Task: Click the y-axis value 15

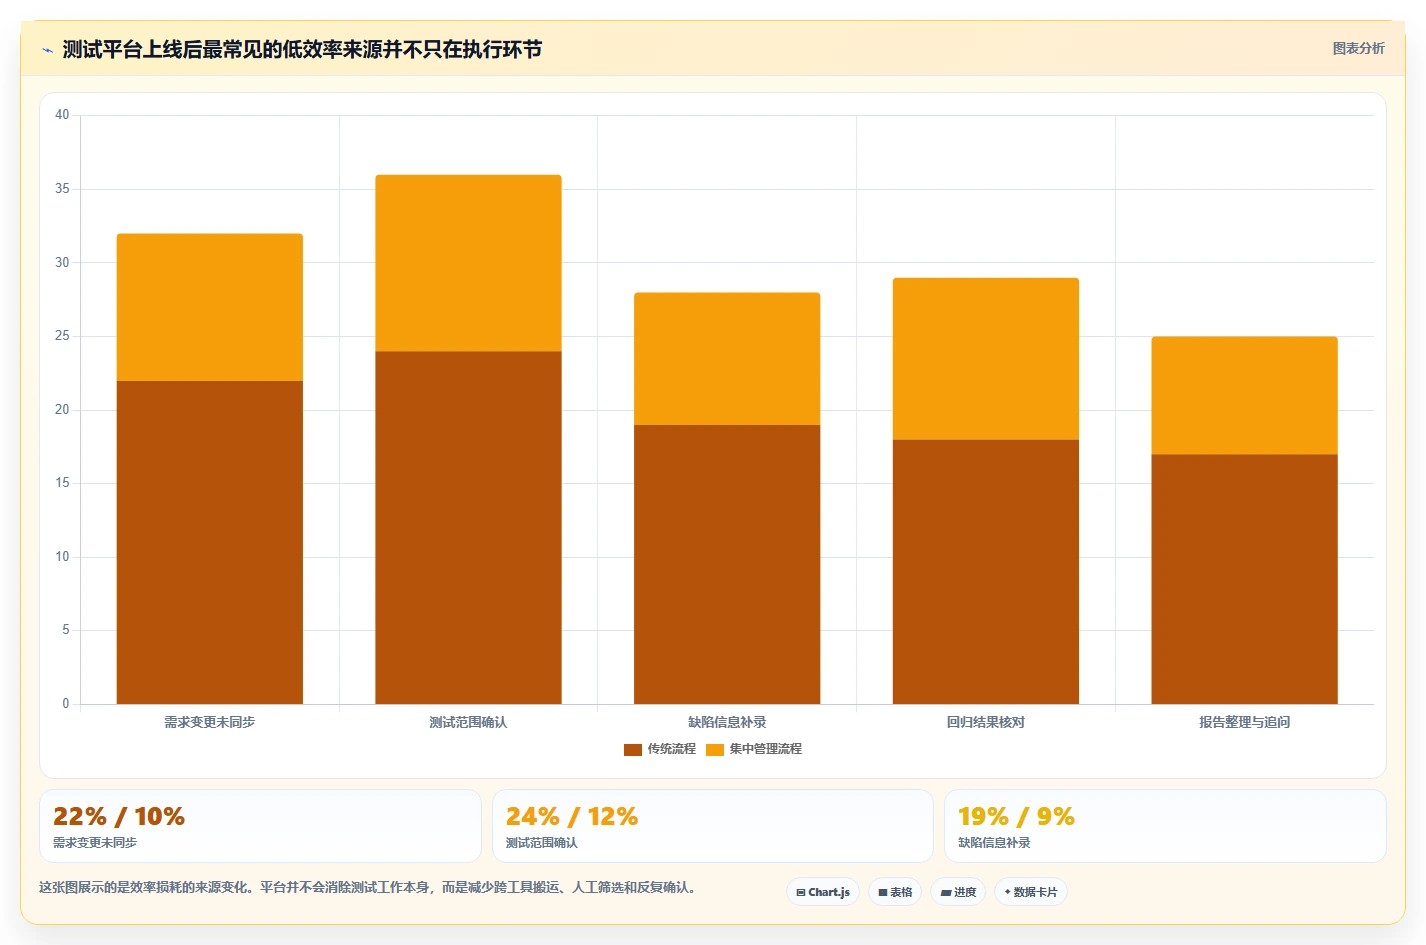Action: [x=62, y=483]
